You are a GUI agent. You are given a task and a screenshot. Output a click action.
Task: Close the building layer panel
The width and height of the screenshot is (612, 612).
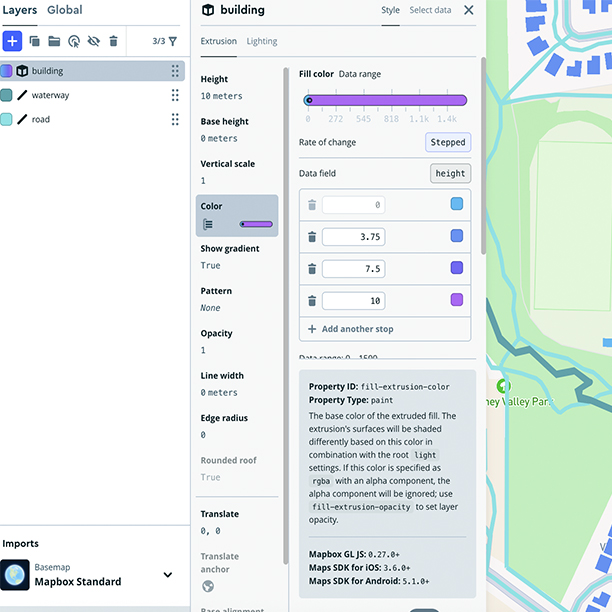(x=469, y=10)
